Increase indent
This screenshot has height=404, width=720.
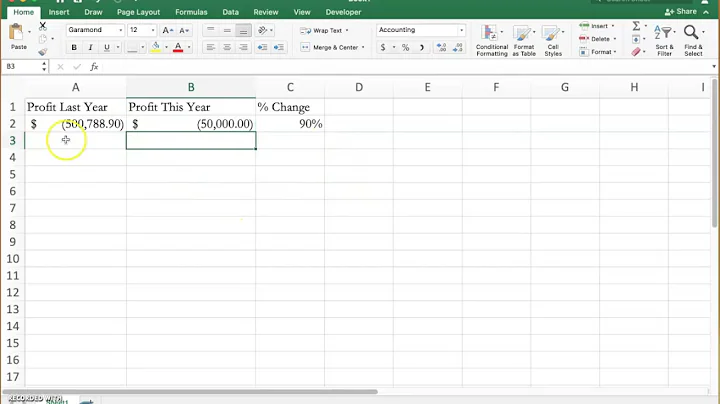pyautogui.click(x=278, y=47)
